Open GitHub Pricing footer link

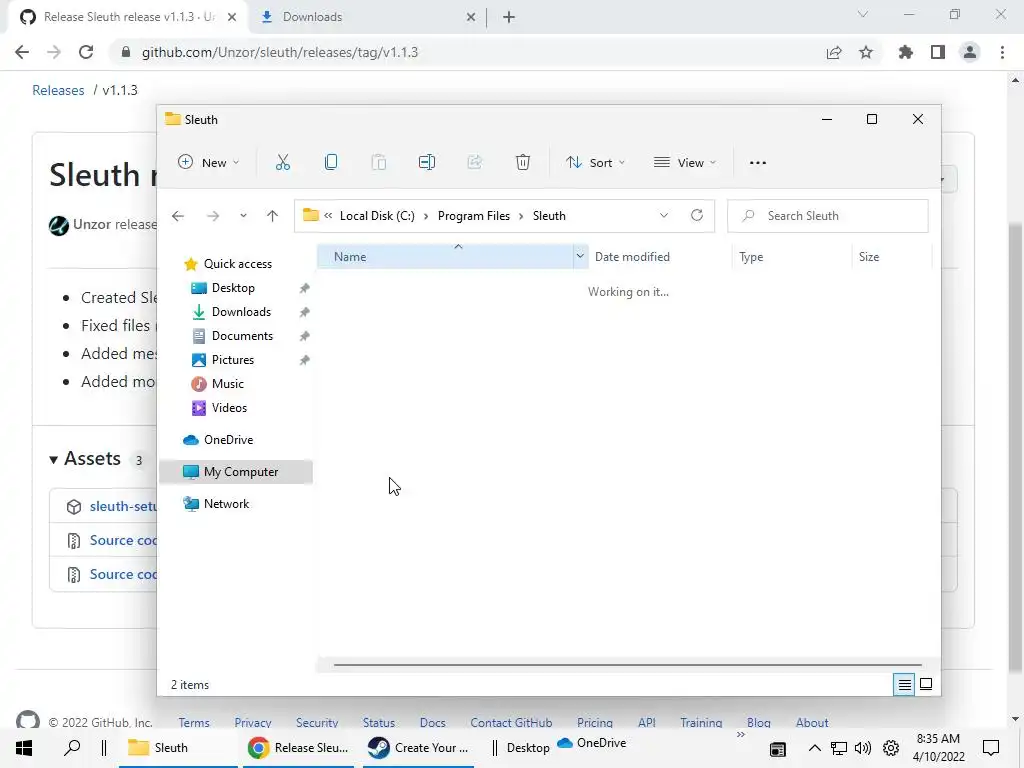coord(594,722)
